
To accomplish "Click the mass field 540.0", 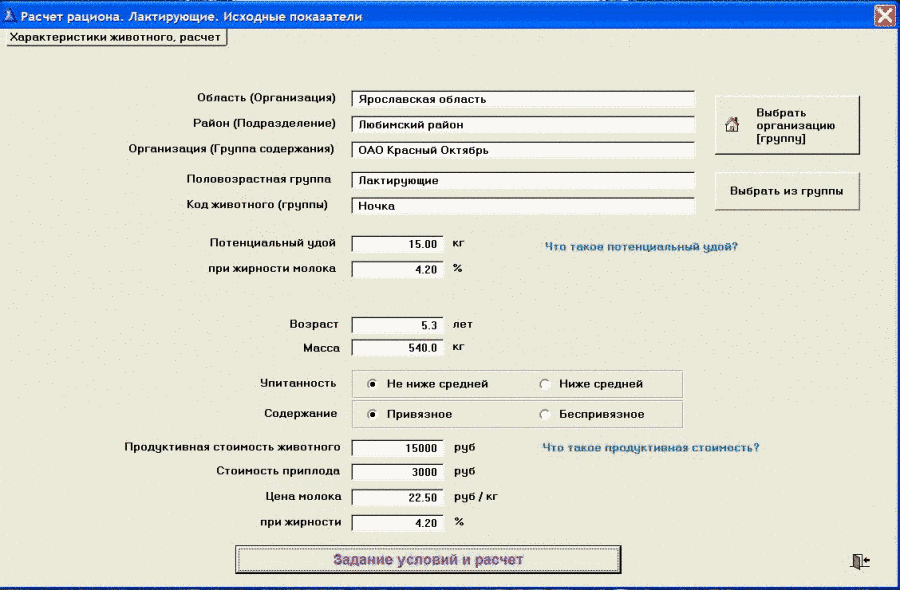I will click(397, 348).
